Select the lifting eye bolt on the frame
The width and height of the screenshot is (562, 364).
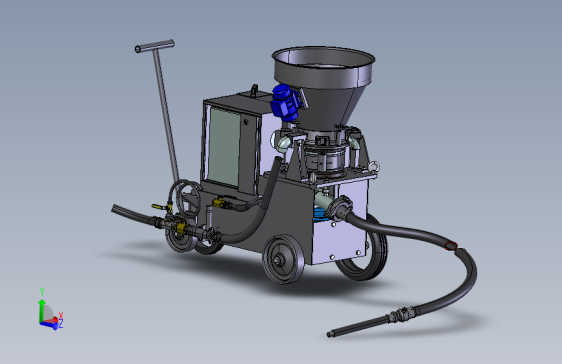click(374, 166)
